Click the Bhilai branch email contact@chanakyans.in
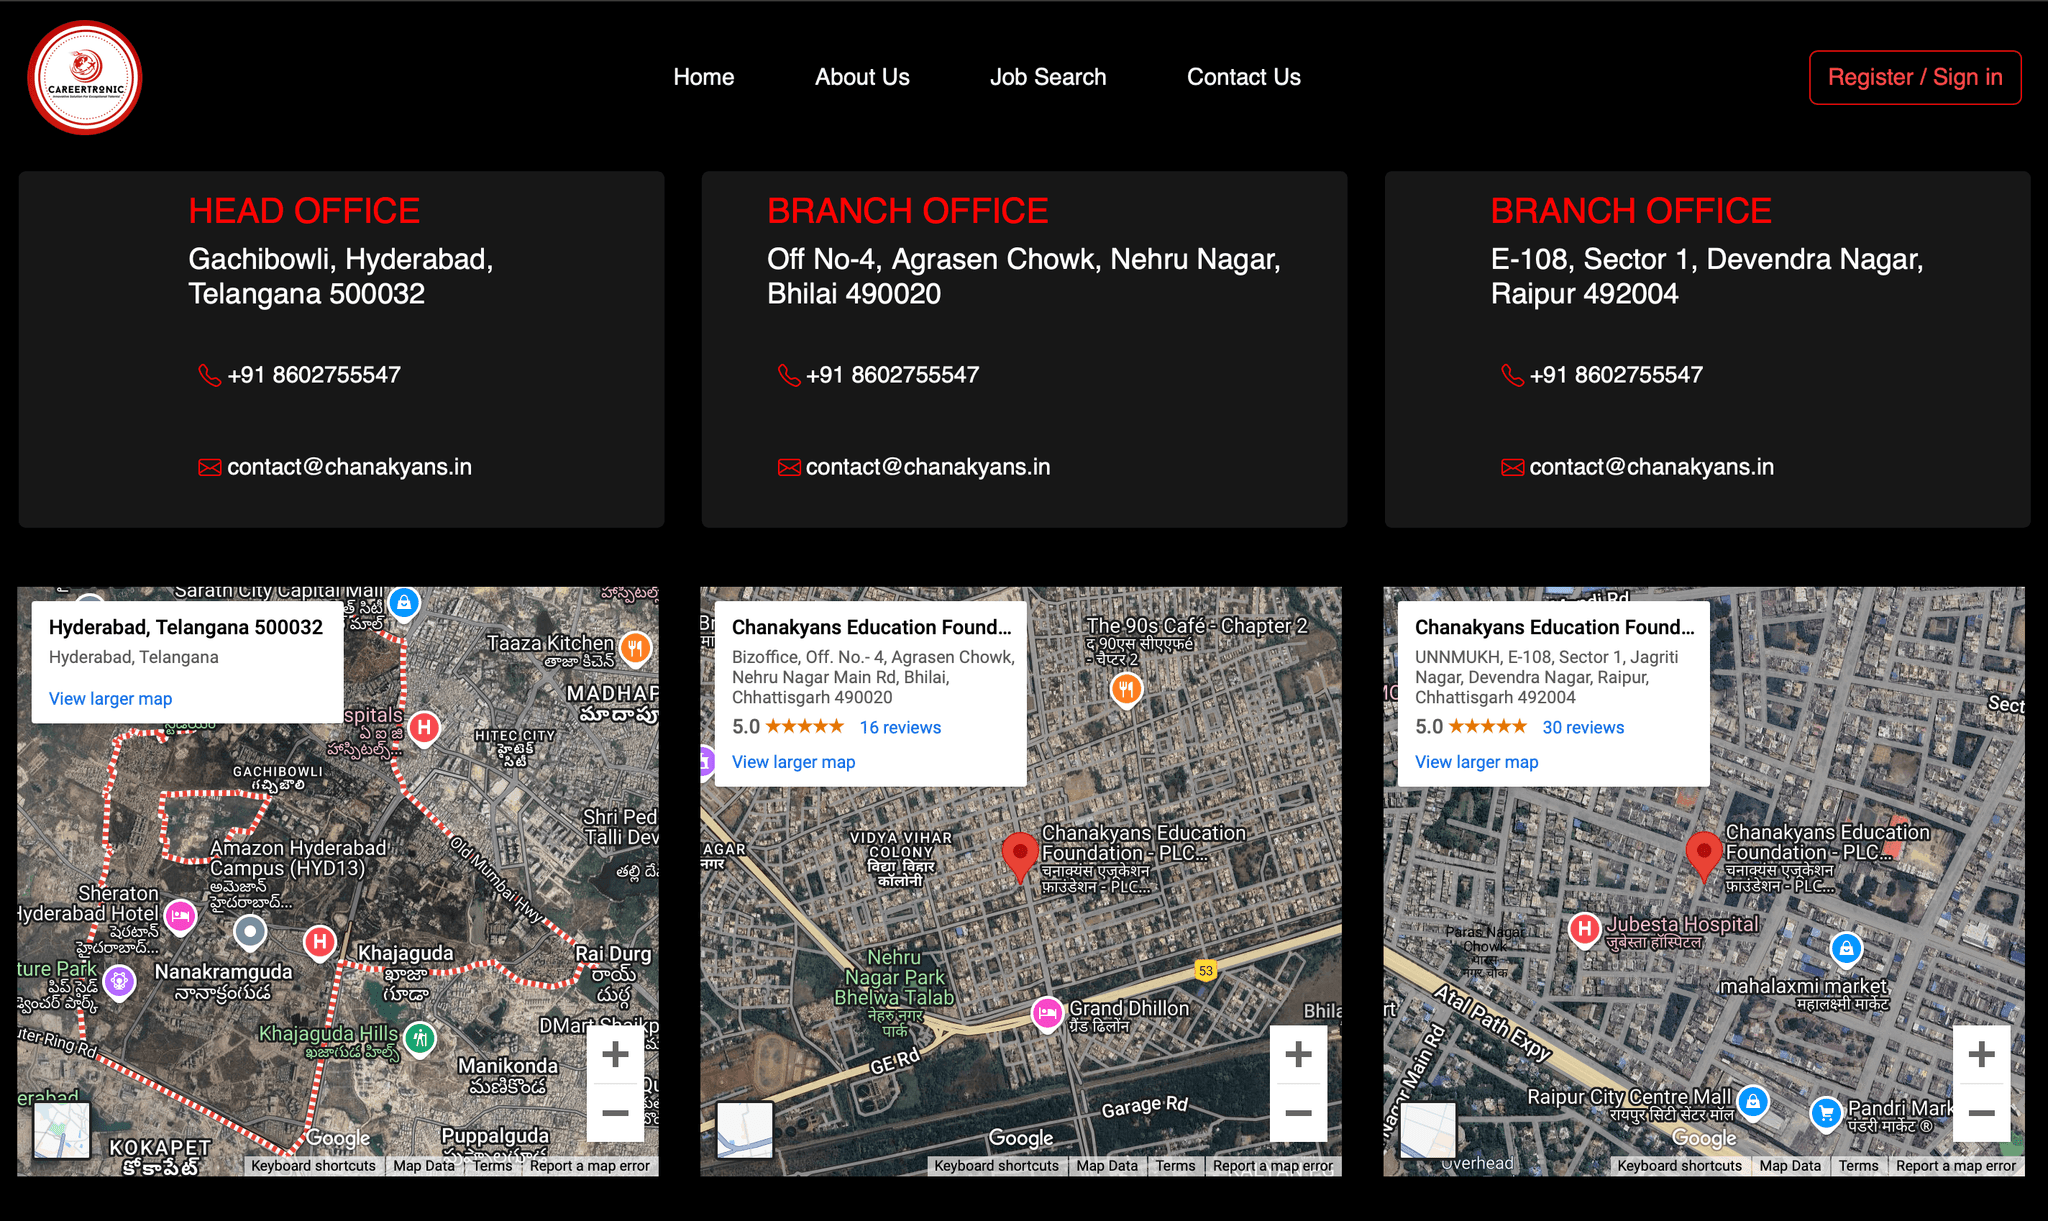 [x=928, y=467]
